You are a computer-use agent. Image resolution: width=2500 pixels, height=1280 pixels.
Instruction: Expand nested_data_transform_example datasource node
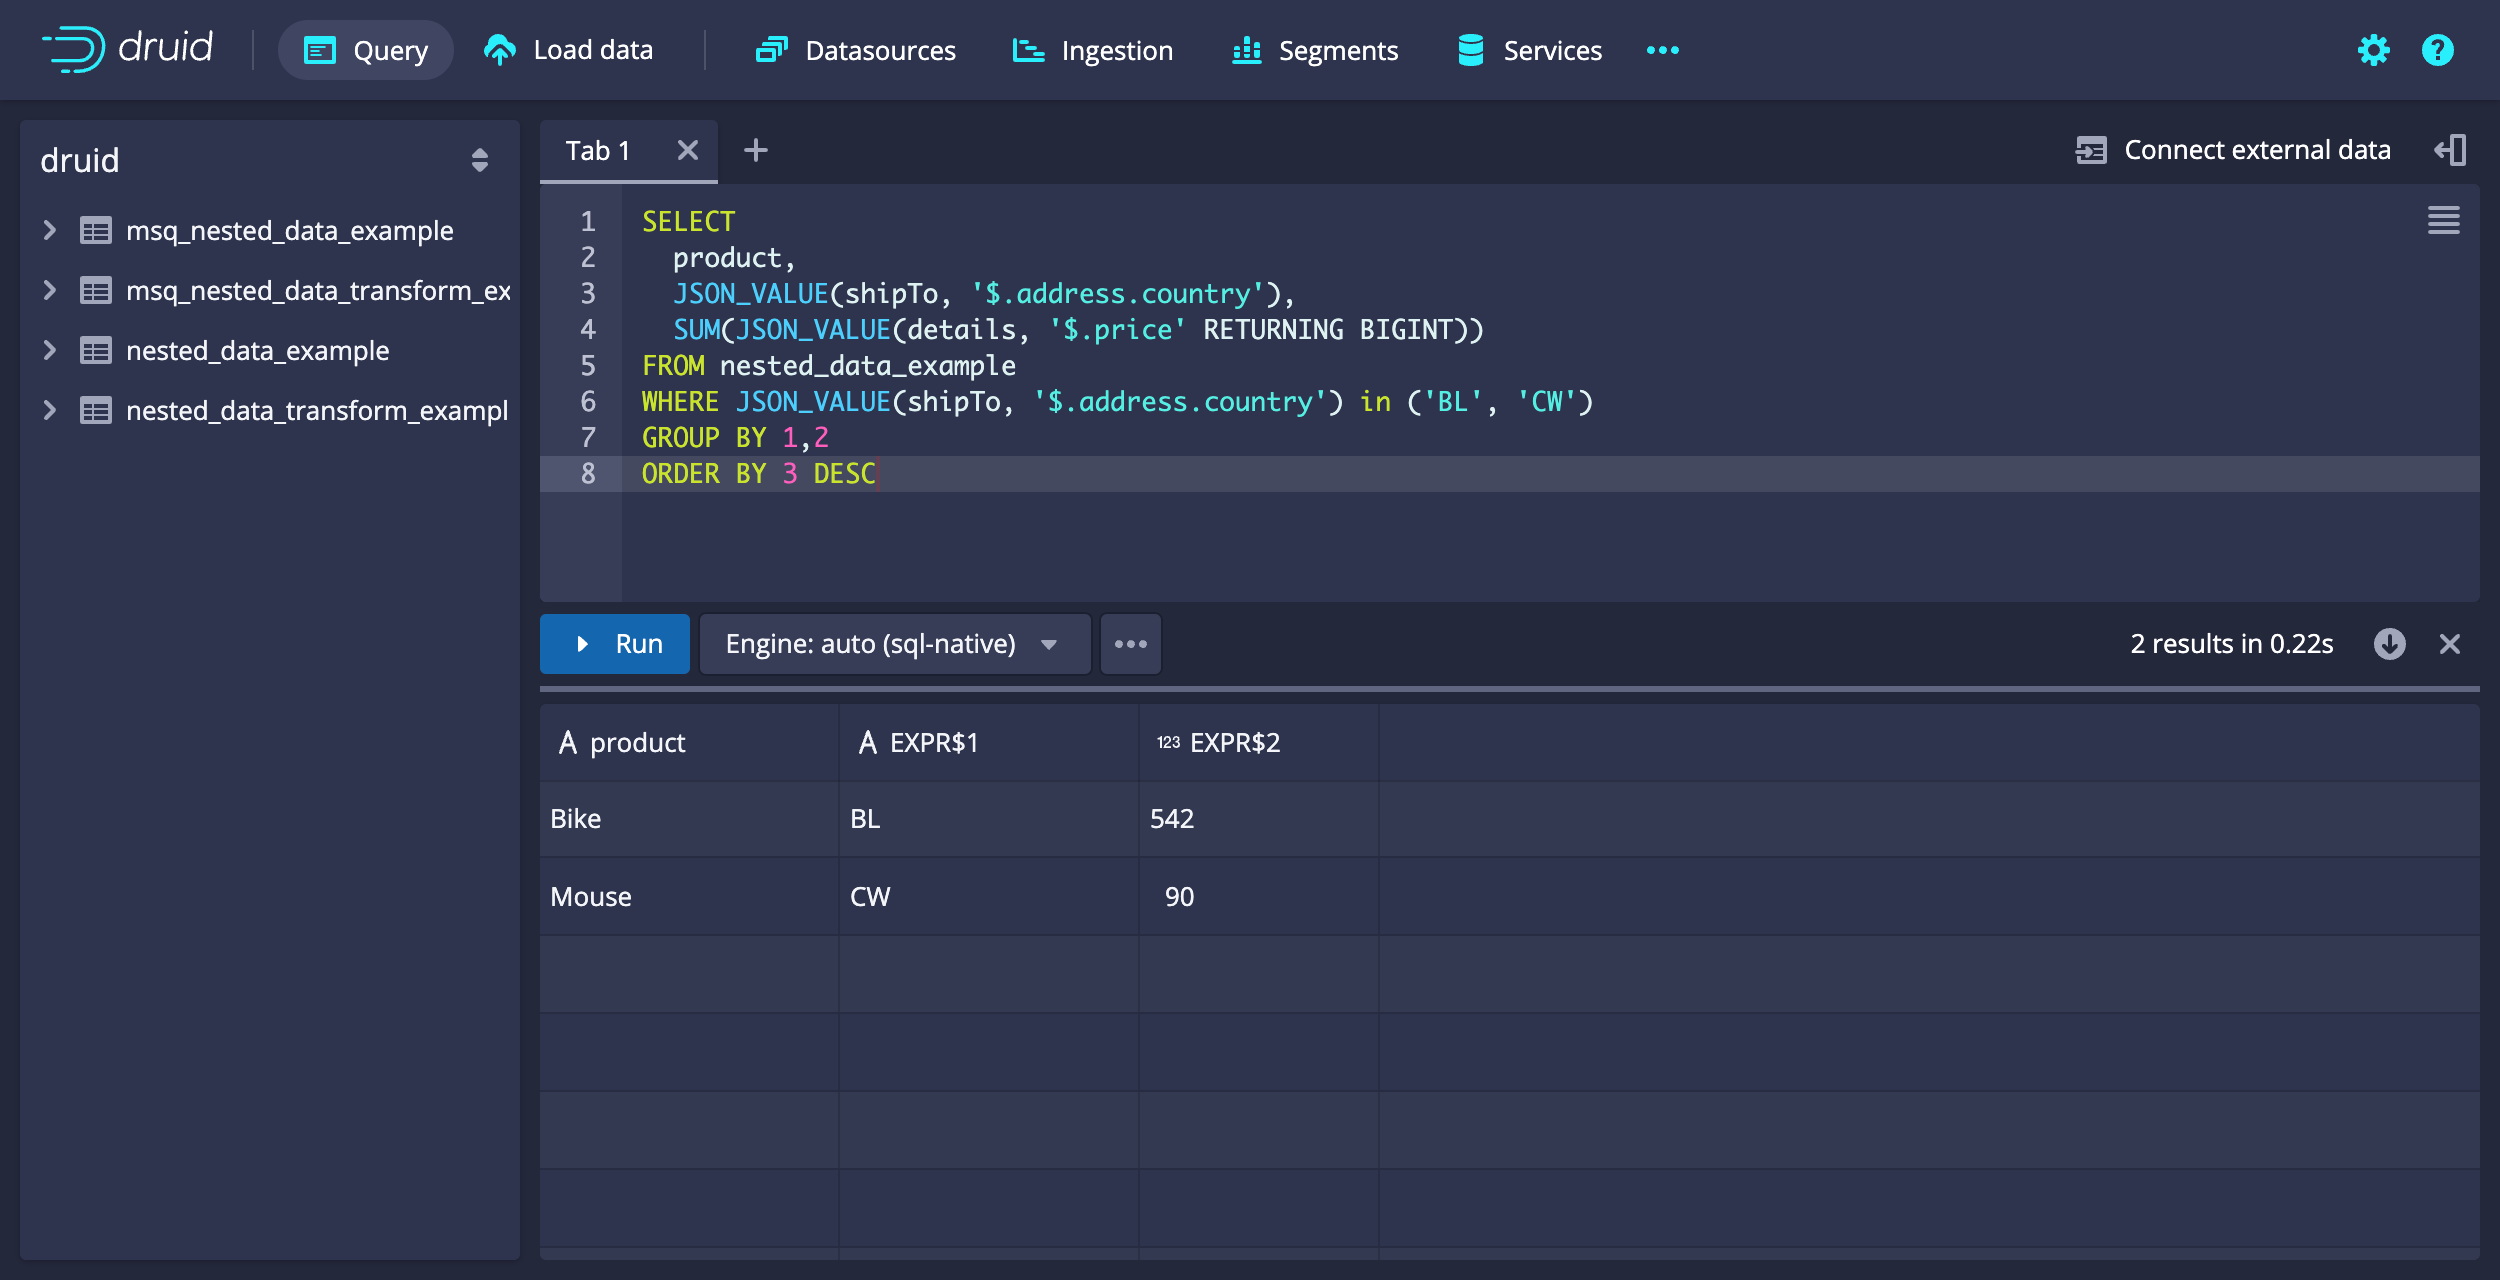click(x=49, y=411)
